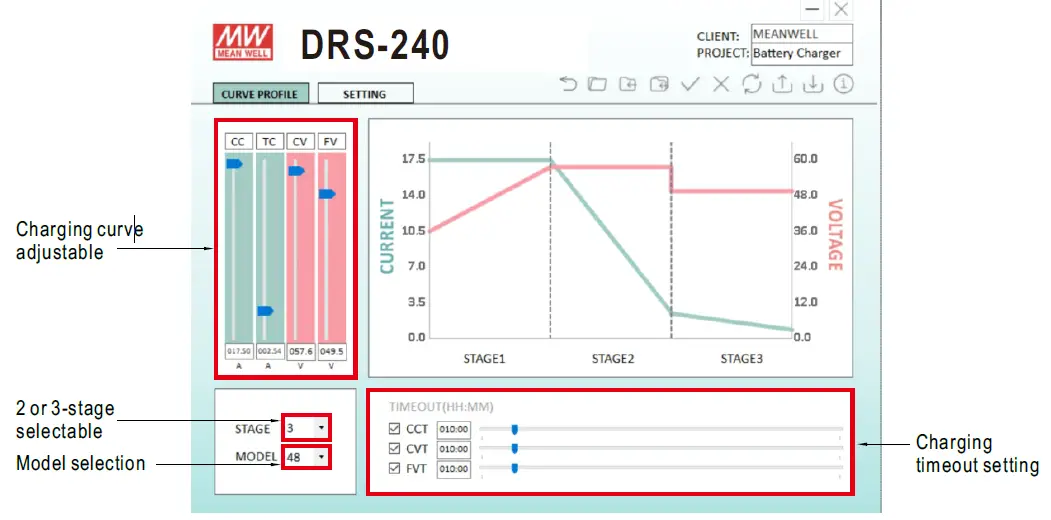Click the 60.0 voltage axis value
Image resolution: width=1051 pixels, height=520 pixels.
(805, 159)
